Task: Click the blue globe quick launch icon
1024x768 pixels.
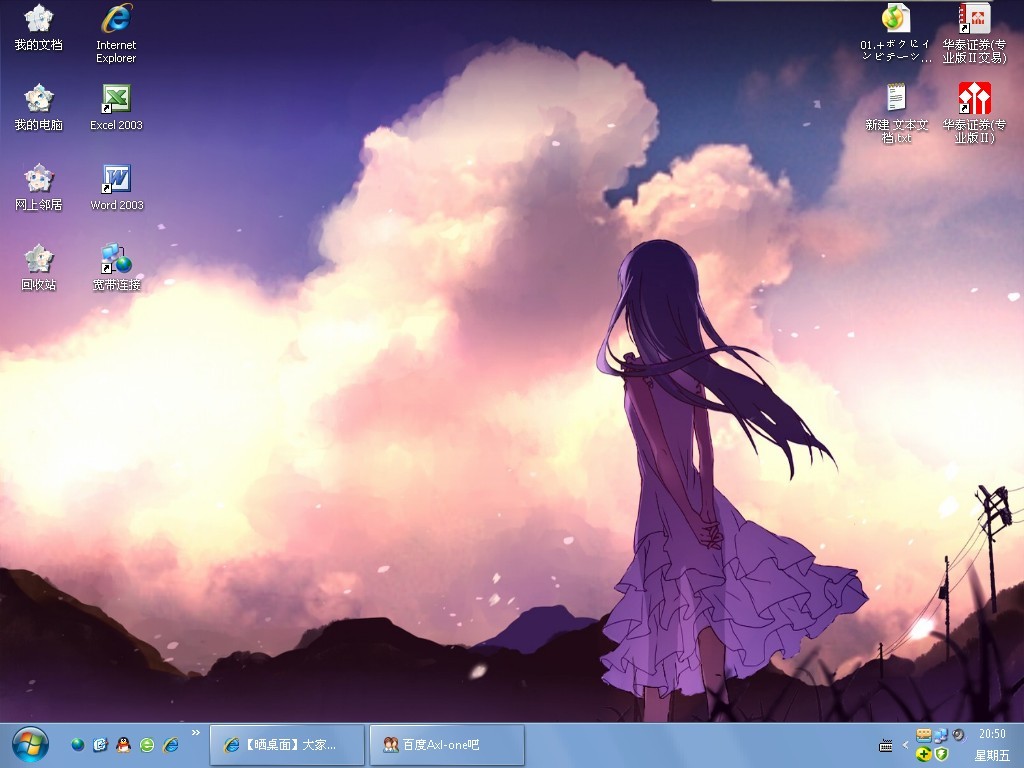Action: [78, 744]
